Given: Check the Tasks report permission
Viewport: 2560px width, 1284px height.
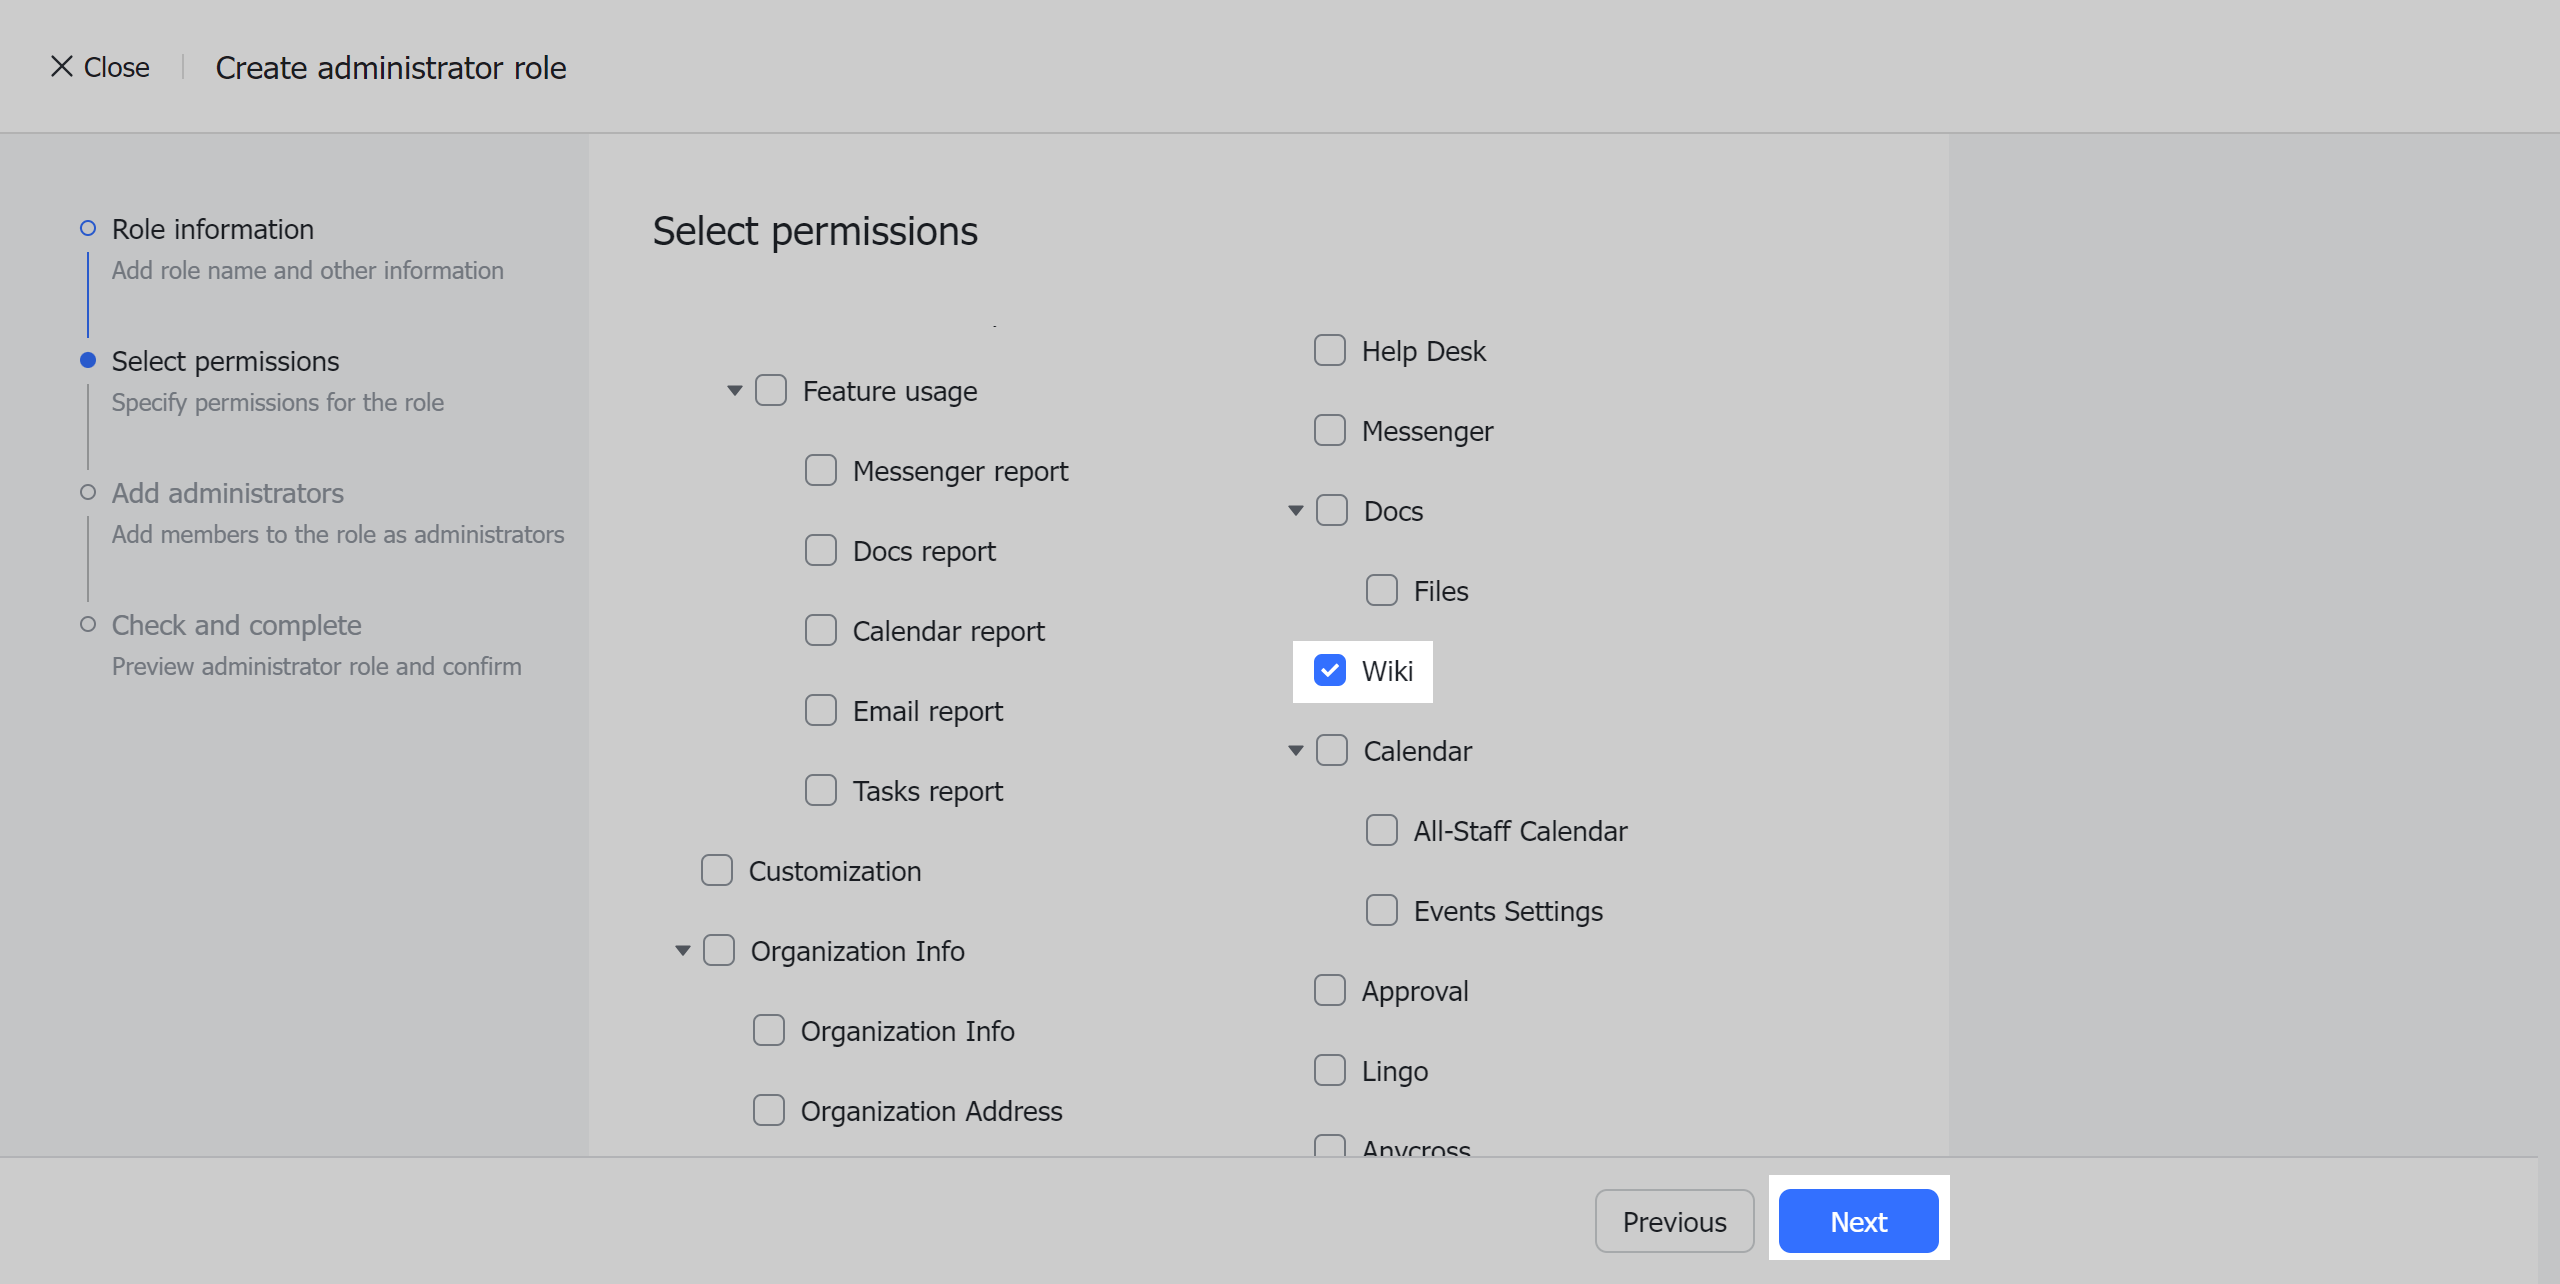Looking at the screenshot, I should tap(820, 790).
